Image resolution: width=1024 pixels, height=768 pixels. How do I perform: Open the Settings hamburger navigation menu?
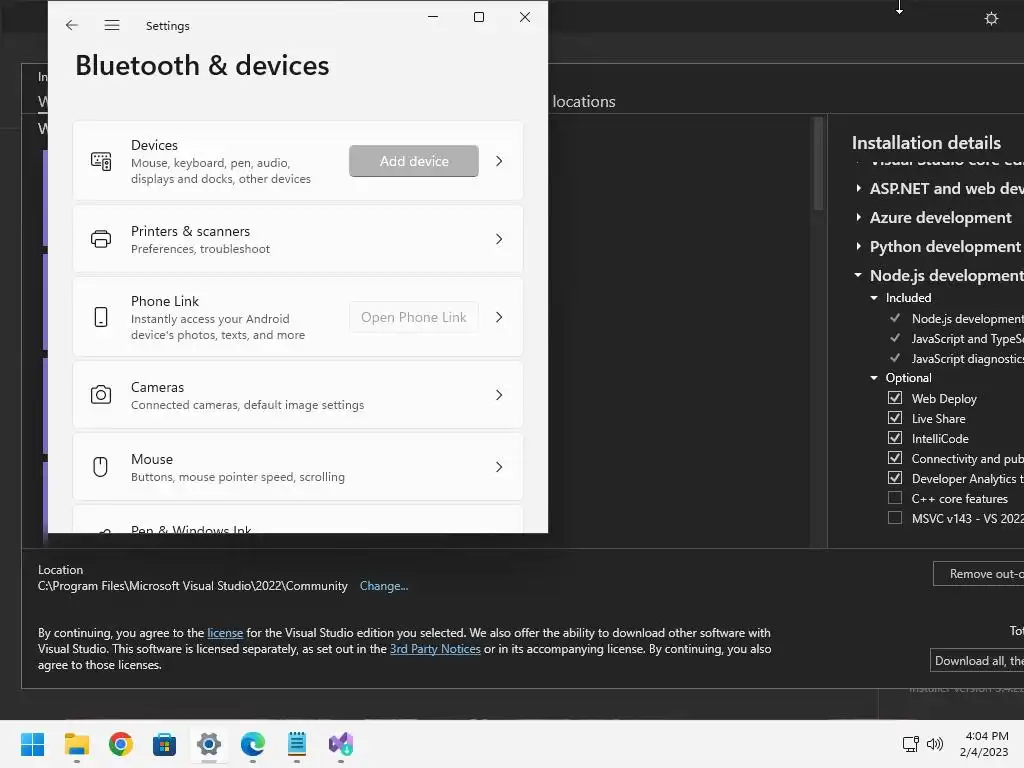click(x=112, y=25)
